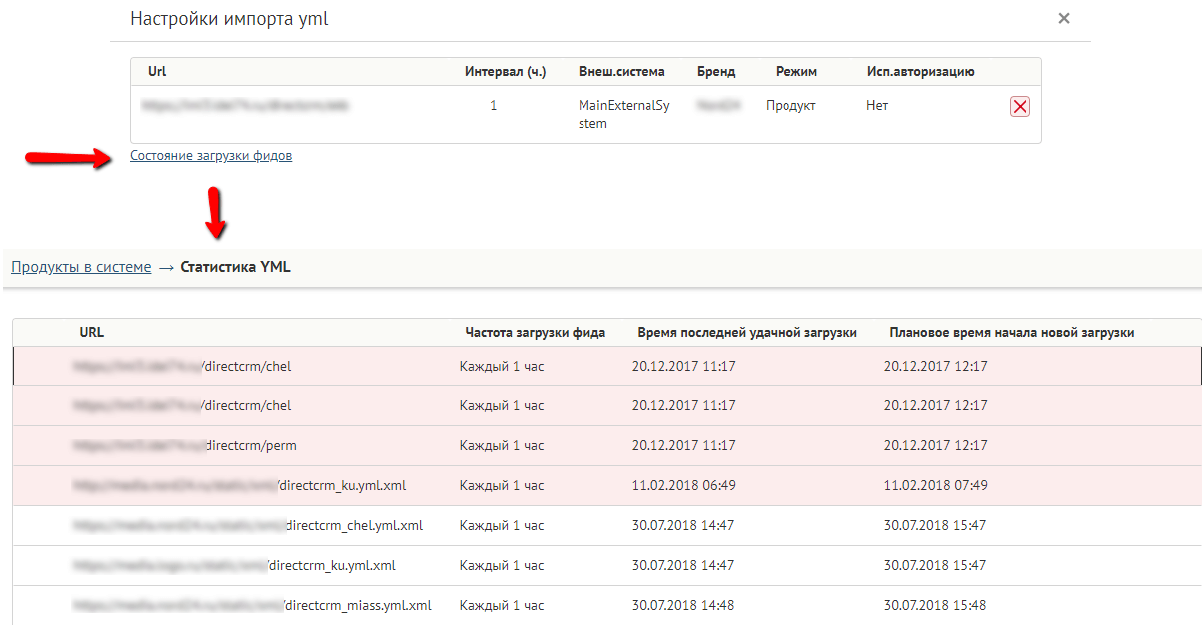
Task: Click the Статистика YML breadcrumb title
Action: tap(236, 267)
